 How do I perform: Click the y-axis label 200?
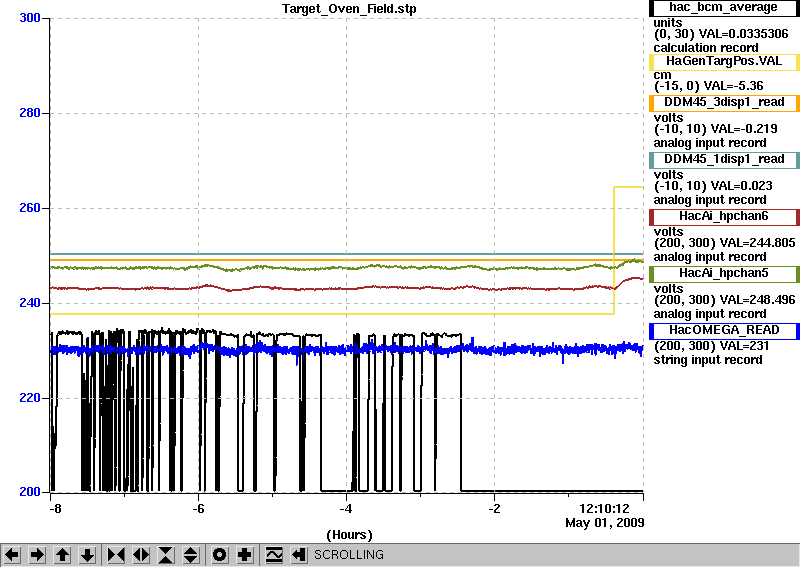pos(30,492)
